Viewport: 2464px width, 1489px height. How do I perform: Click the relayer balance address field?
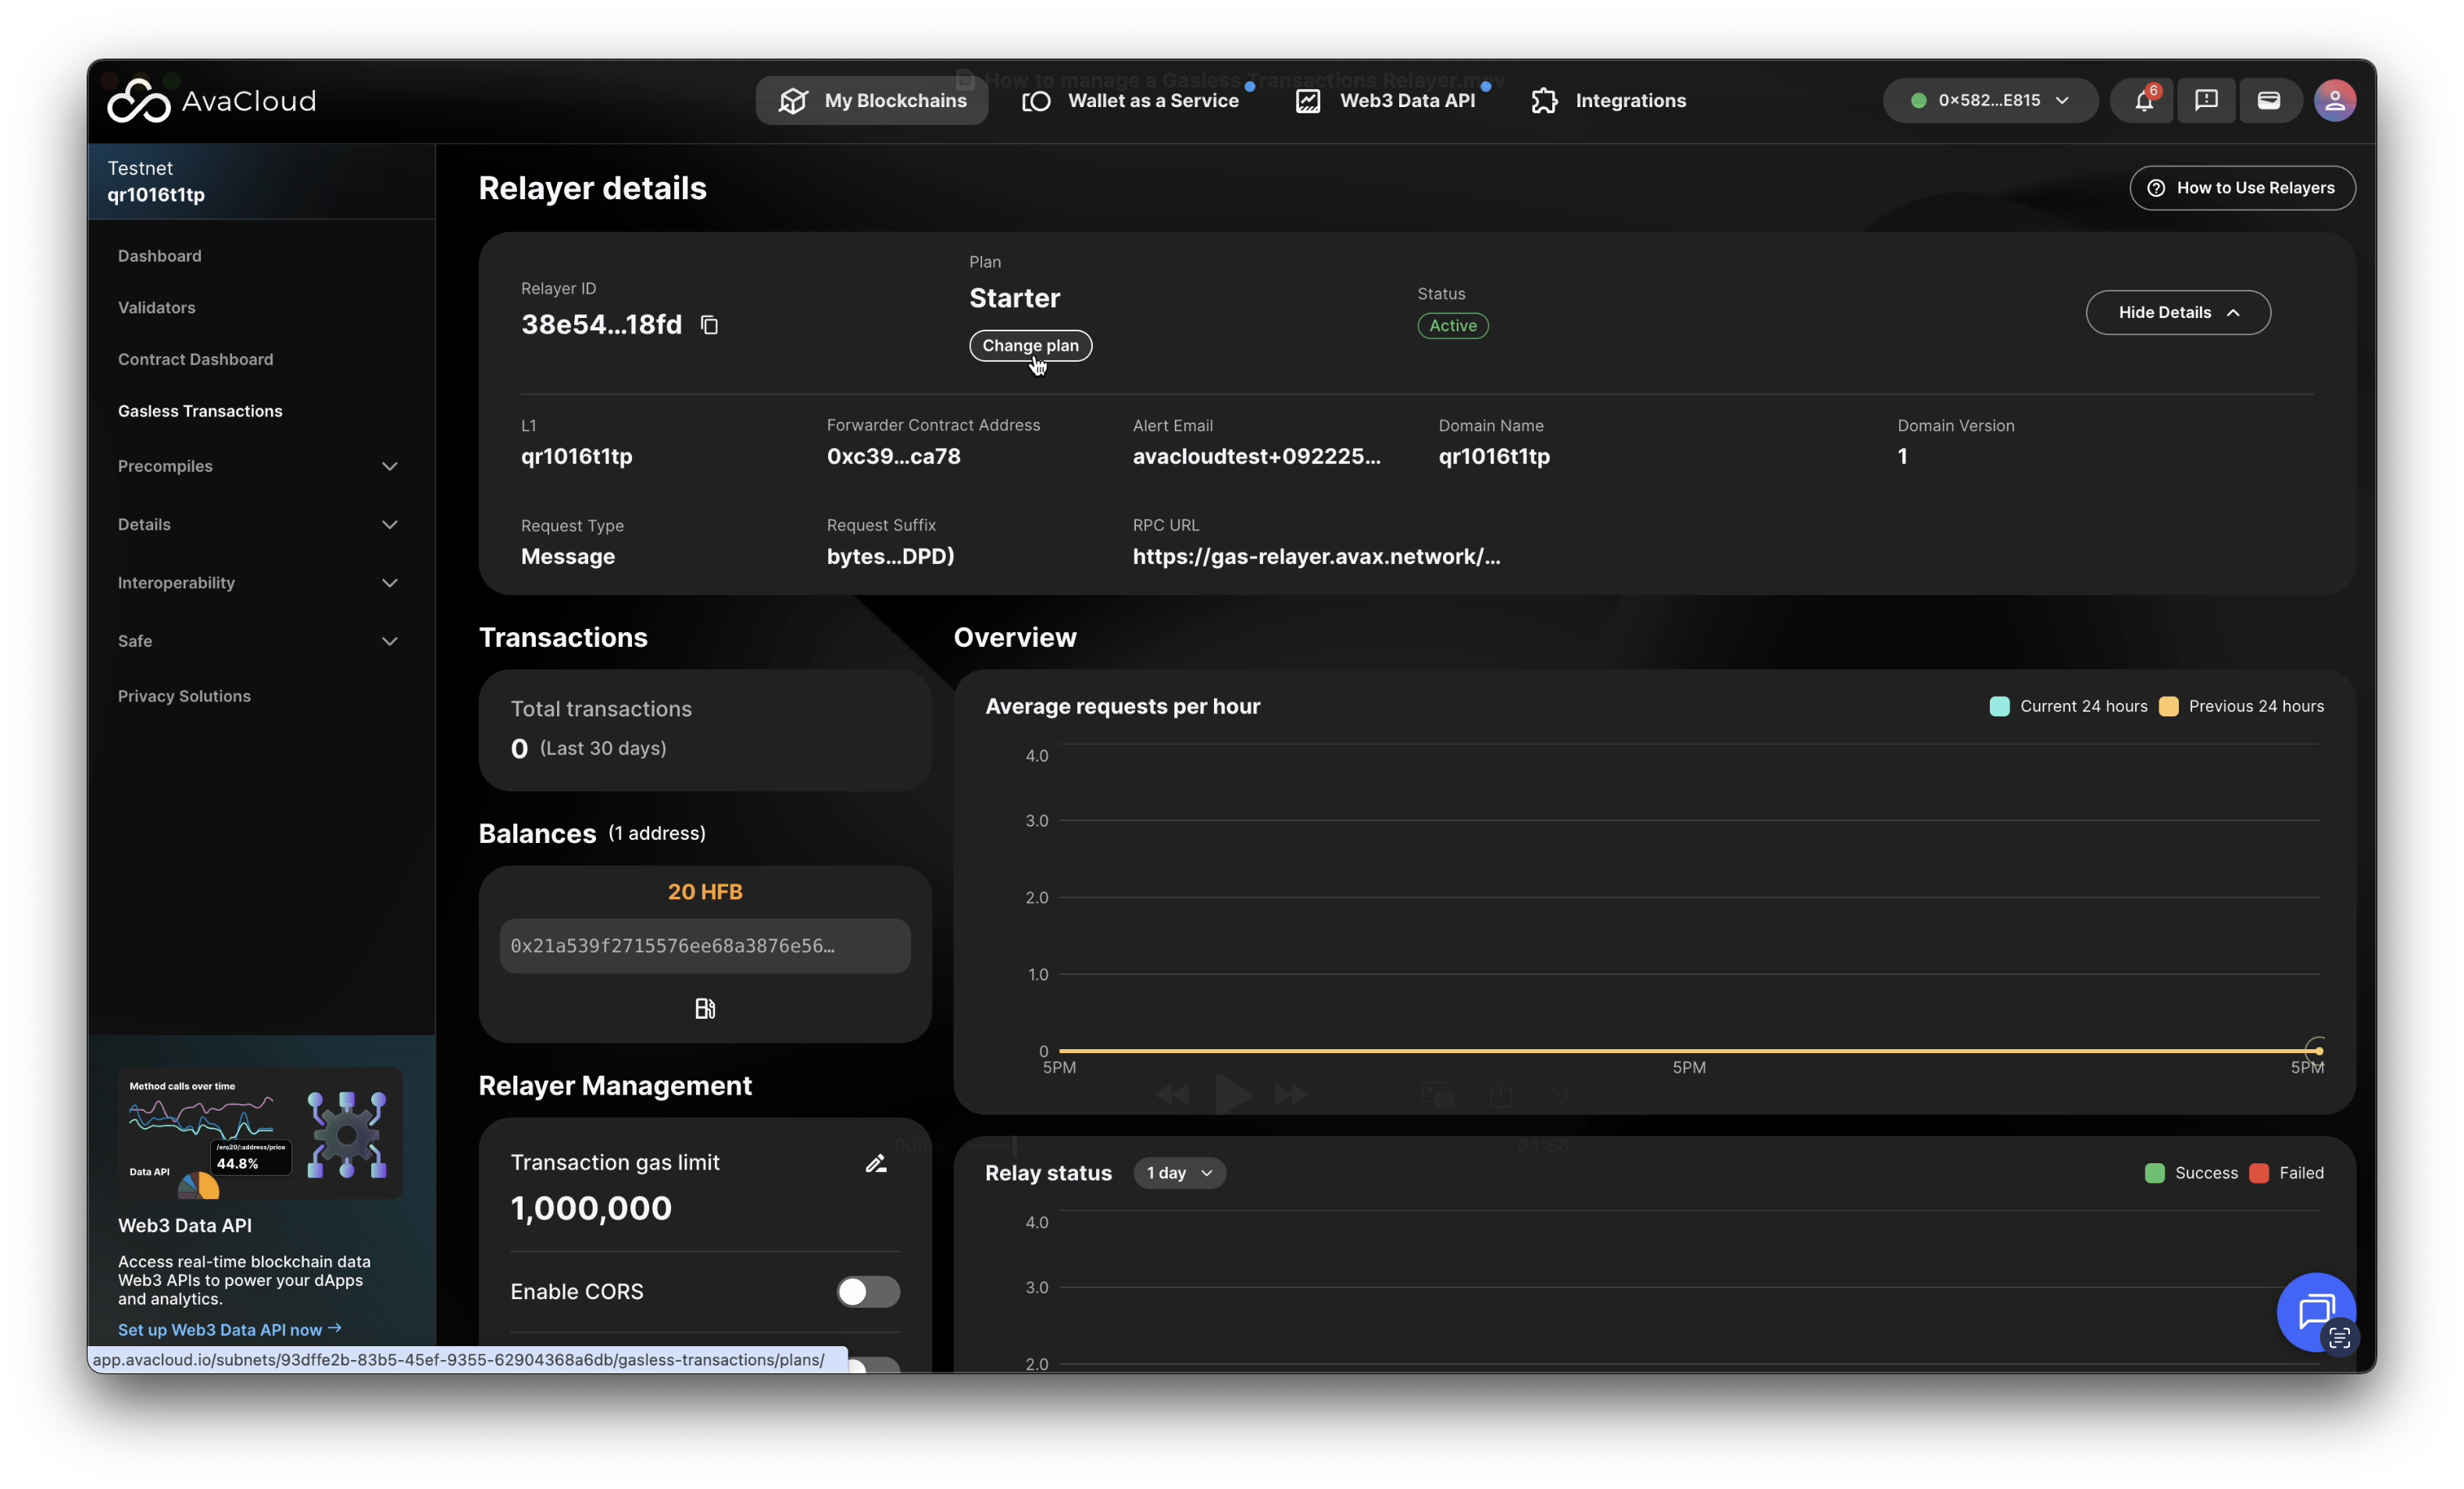[704, 946]
